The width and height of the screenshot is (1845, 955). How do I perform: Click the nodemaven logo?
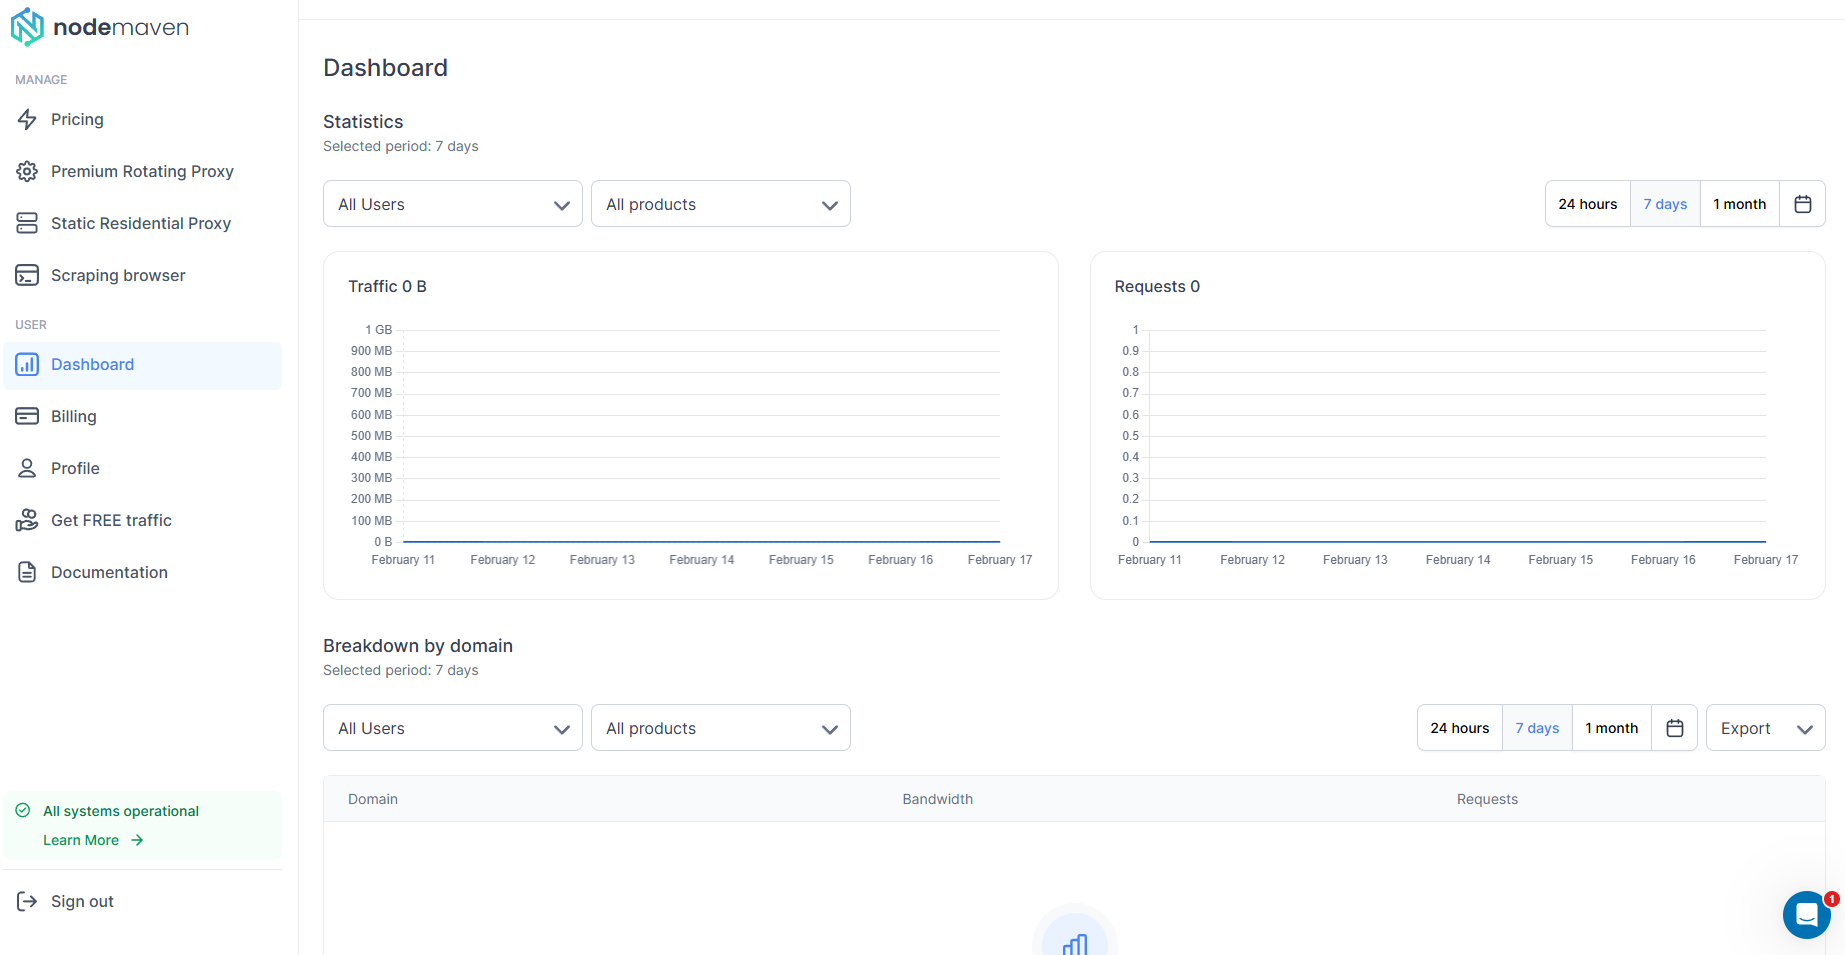[99, 27]
